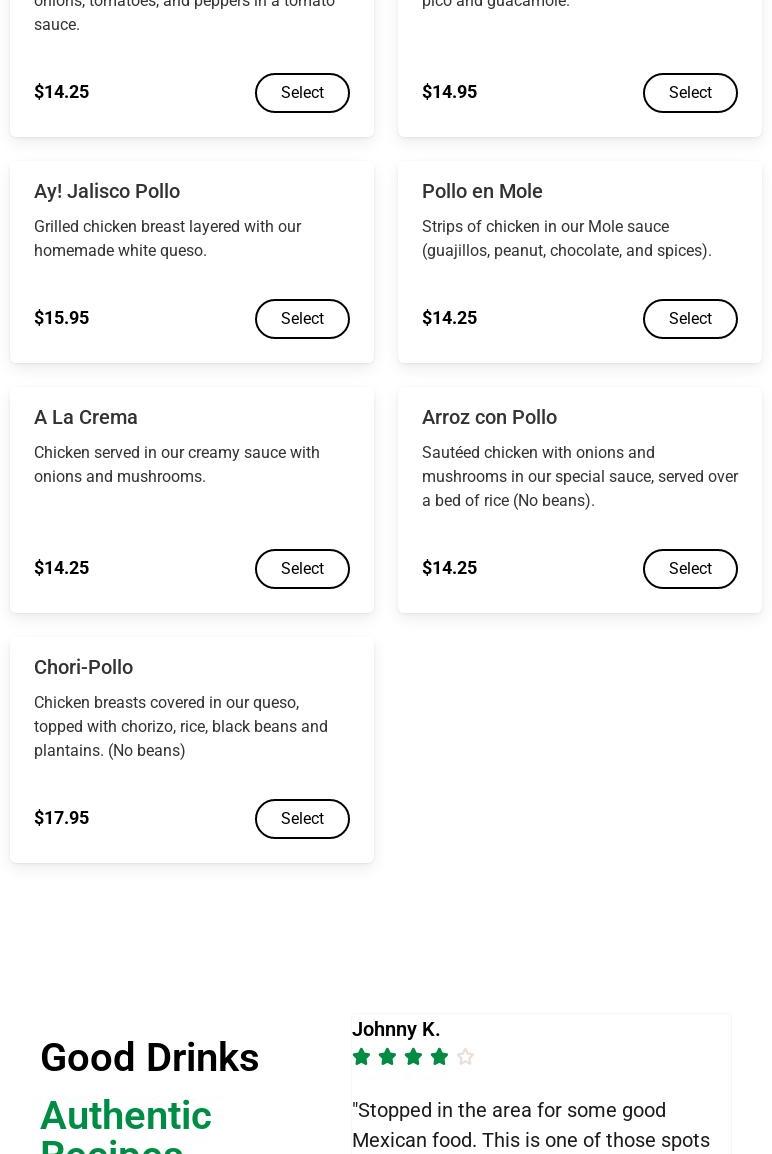Click the reviewer name Johnny K.
The width and height of the screenshot is (772, 1154).
tap(396, 1029)
